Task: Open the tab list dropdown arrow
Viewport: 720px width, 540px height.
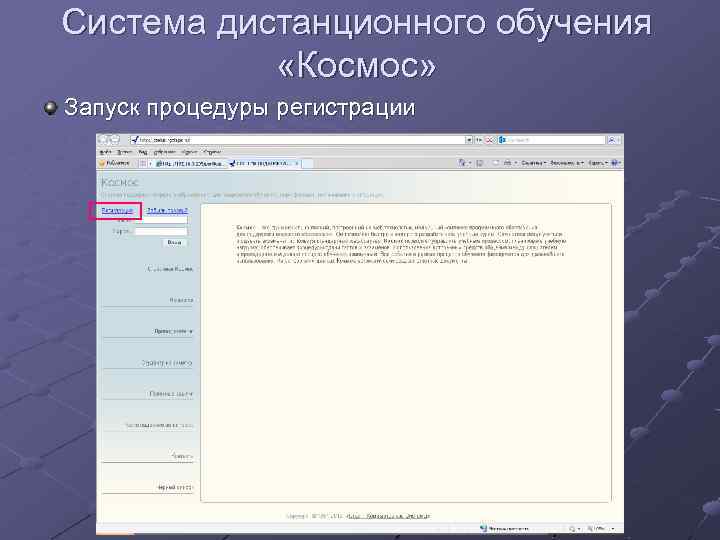Action: click(x=150, y=163)
